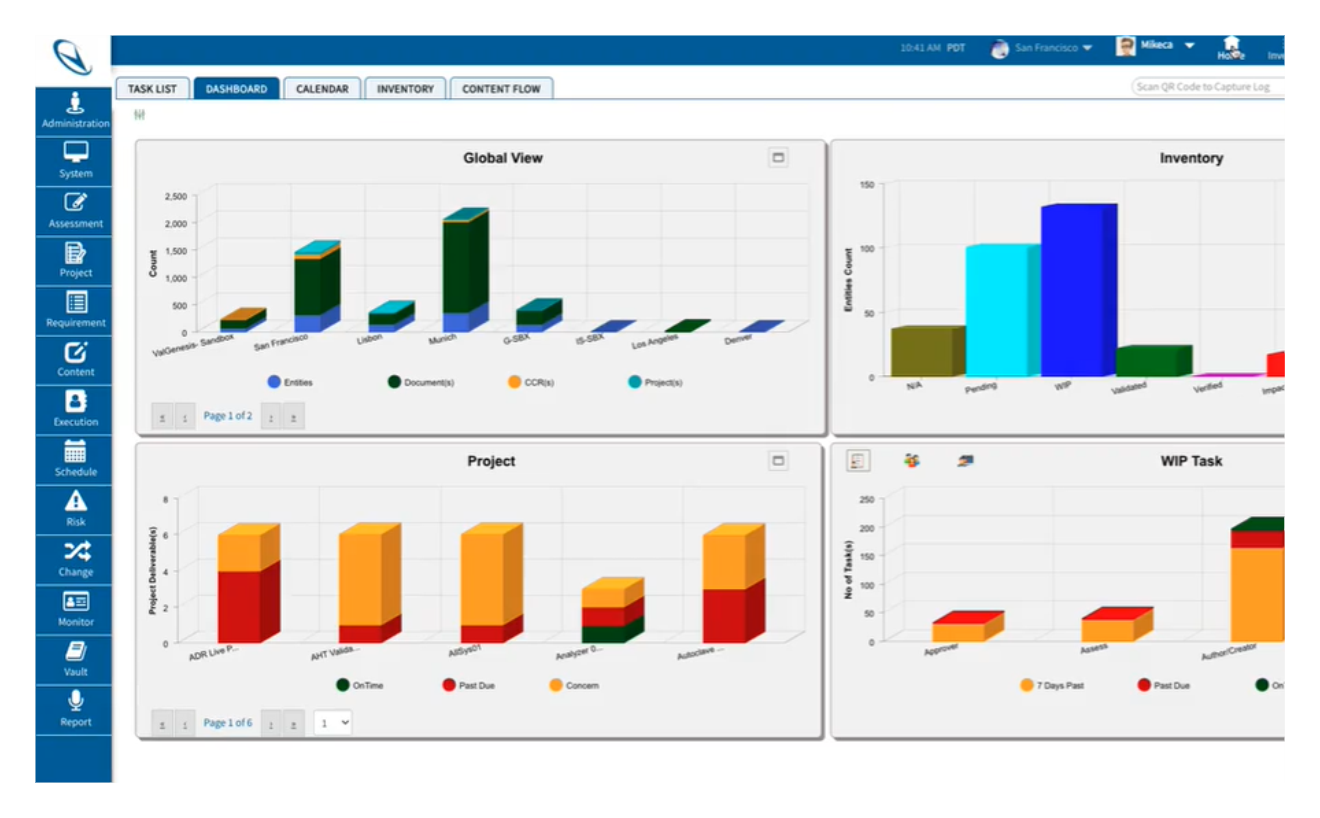This screenshot has width=1320, height=818.
Task: Maximize the Global View chart panel
Action: tap(778, 157)
